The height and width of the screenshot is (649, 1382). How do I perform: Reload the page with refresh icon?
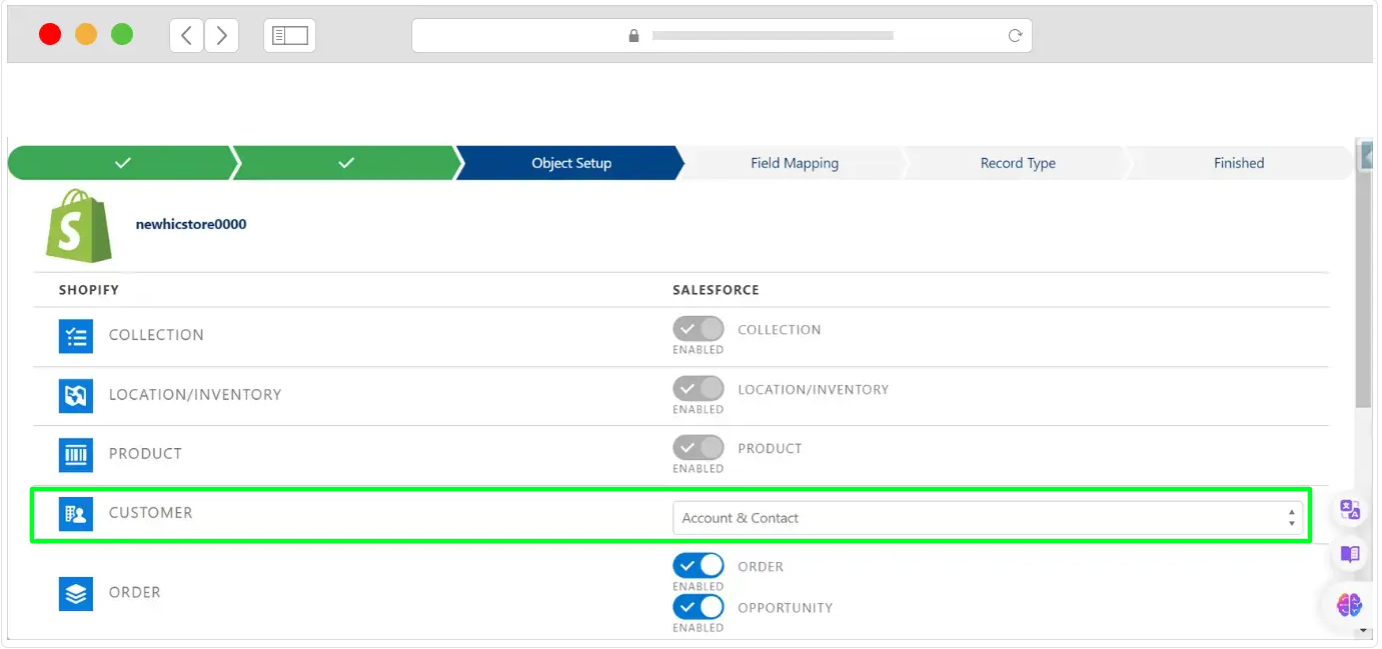[1015, 35]
